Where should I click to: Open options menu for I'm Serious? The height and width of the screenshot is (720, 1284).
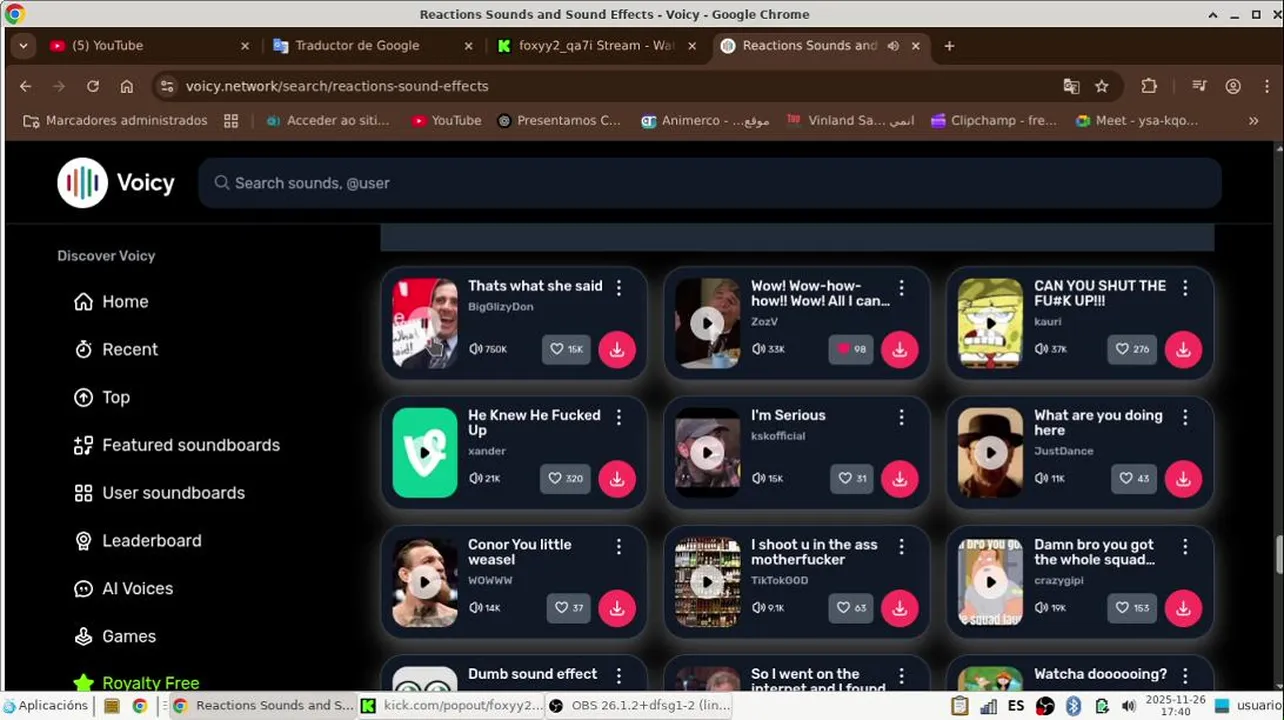(x=902, y=417)
